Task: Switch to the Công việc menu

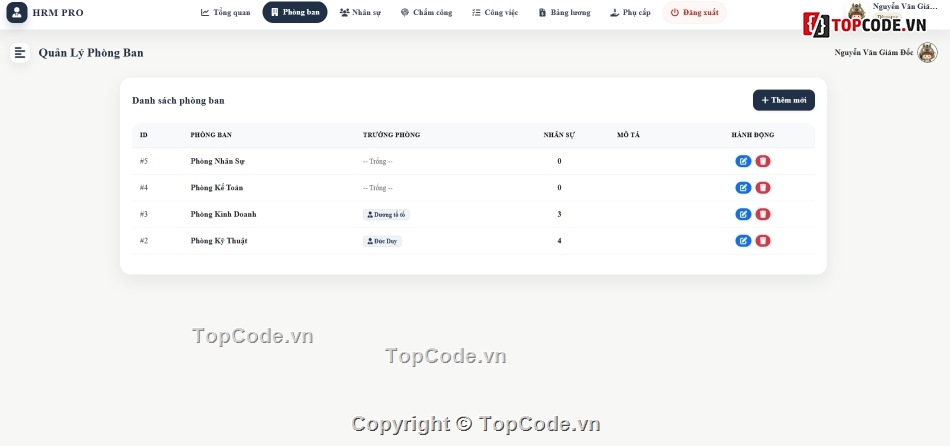Action: pyautogui.click(x=495, y=12)
